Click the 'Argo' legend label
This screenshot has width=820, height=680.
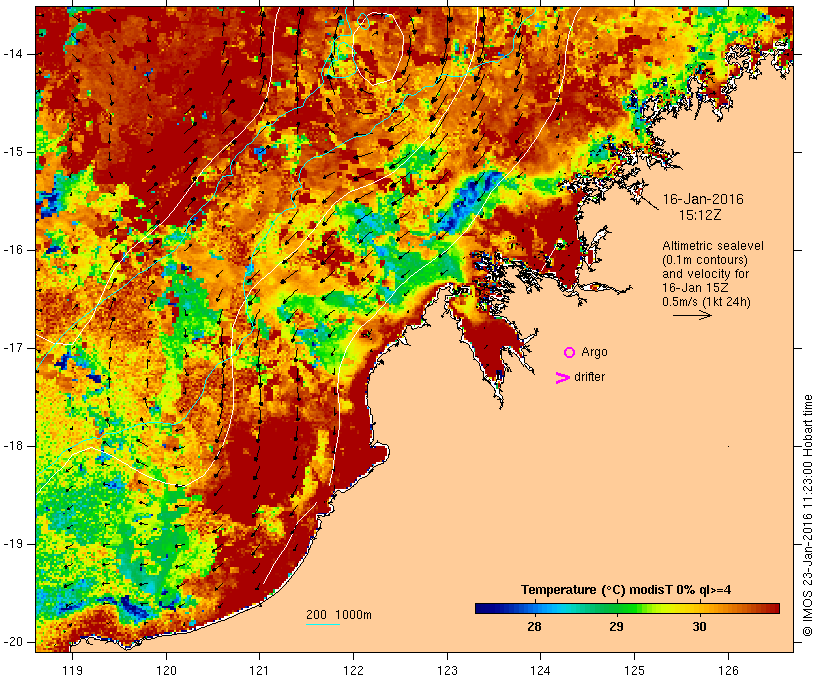click(594, 352)
